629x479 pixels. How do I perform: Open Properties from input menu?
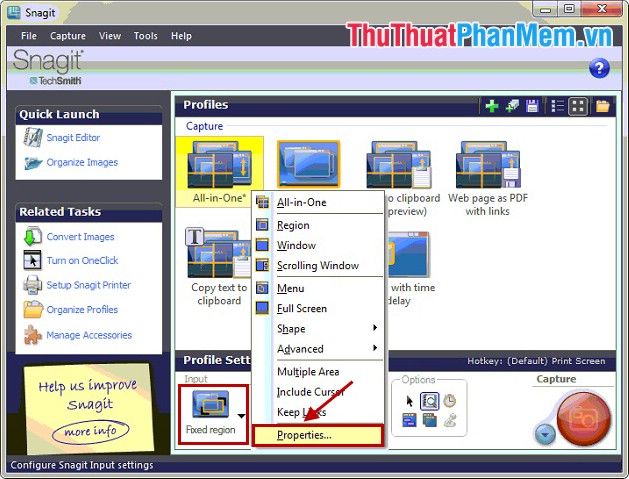coord(318,435)
